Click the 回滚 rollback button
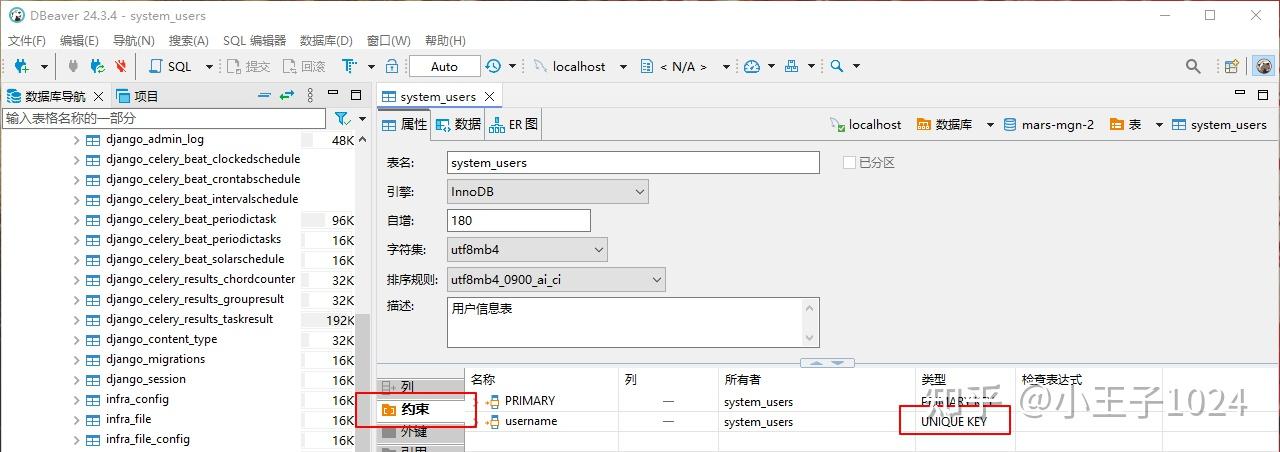 pyautogui.click(x=304, y=66)
